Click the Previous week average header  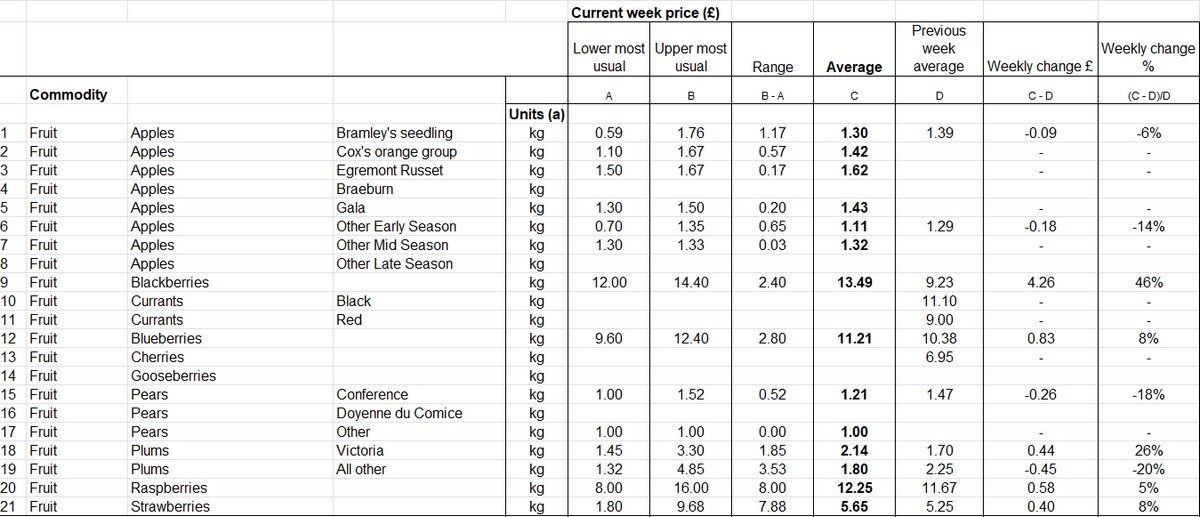pos(938,49)
